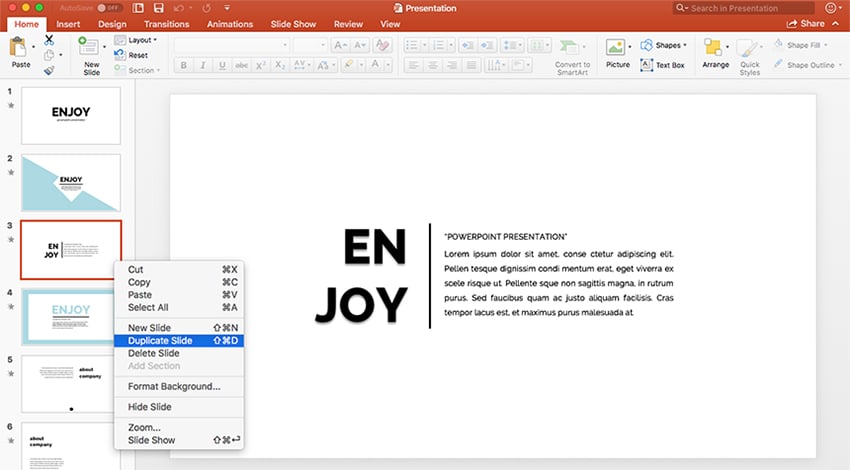Toggle Bold formatting button
The width and height of the screenshot is (850, 470).
(183, 66)
